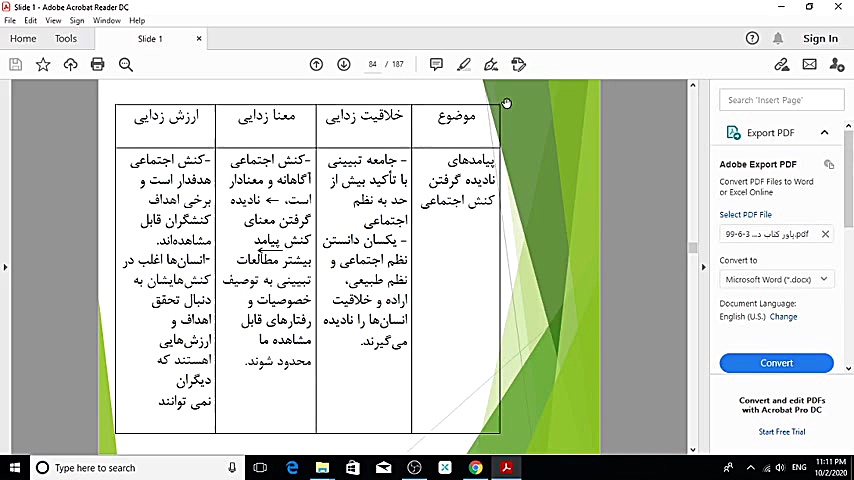Add a comment with speech bubble icon
The width and height of the screenshot is (854, 480).
coord(436,64)
